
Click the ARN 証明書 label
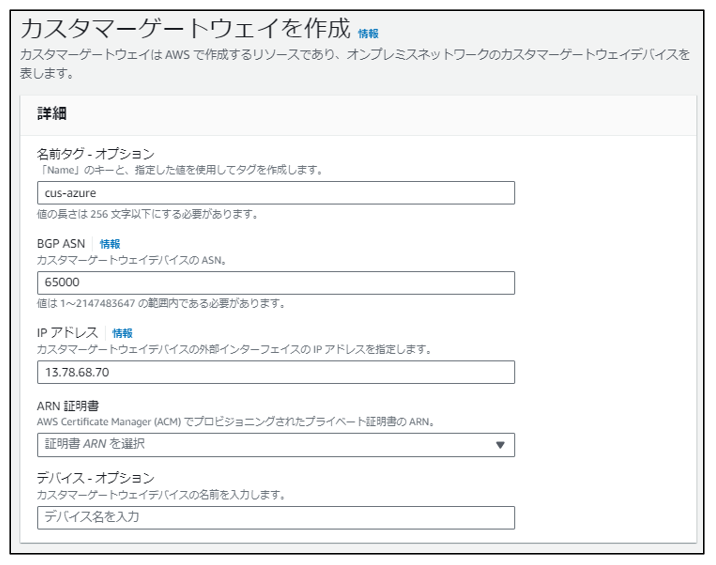pyautogui.click(x=68, y=406)
